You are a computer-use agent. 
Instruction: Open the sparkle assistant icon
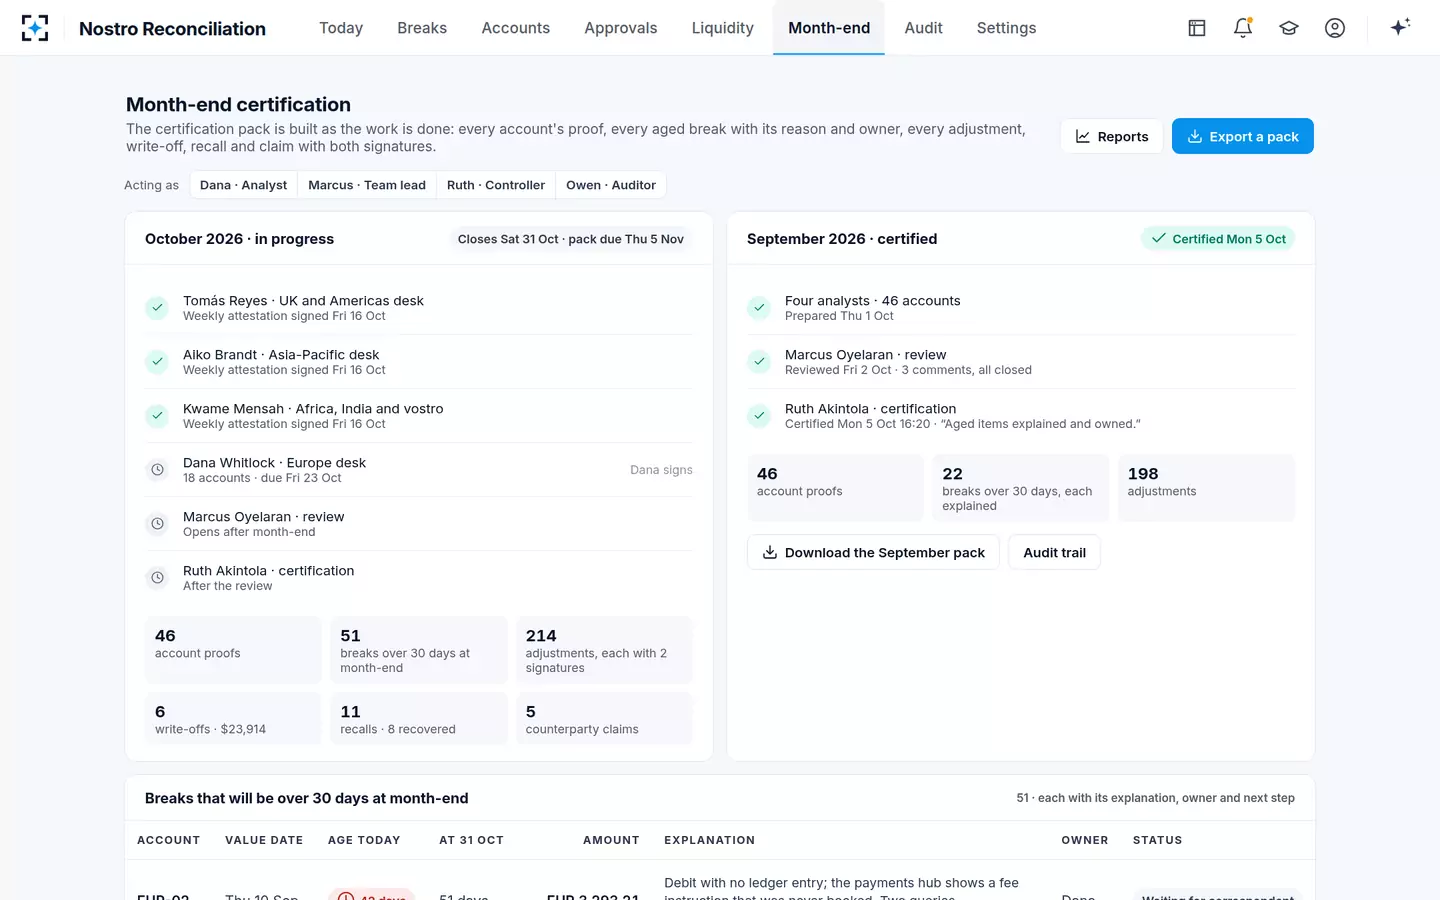click(1400, 28)
